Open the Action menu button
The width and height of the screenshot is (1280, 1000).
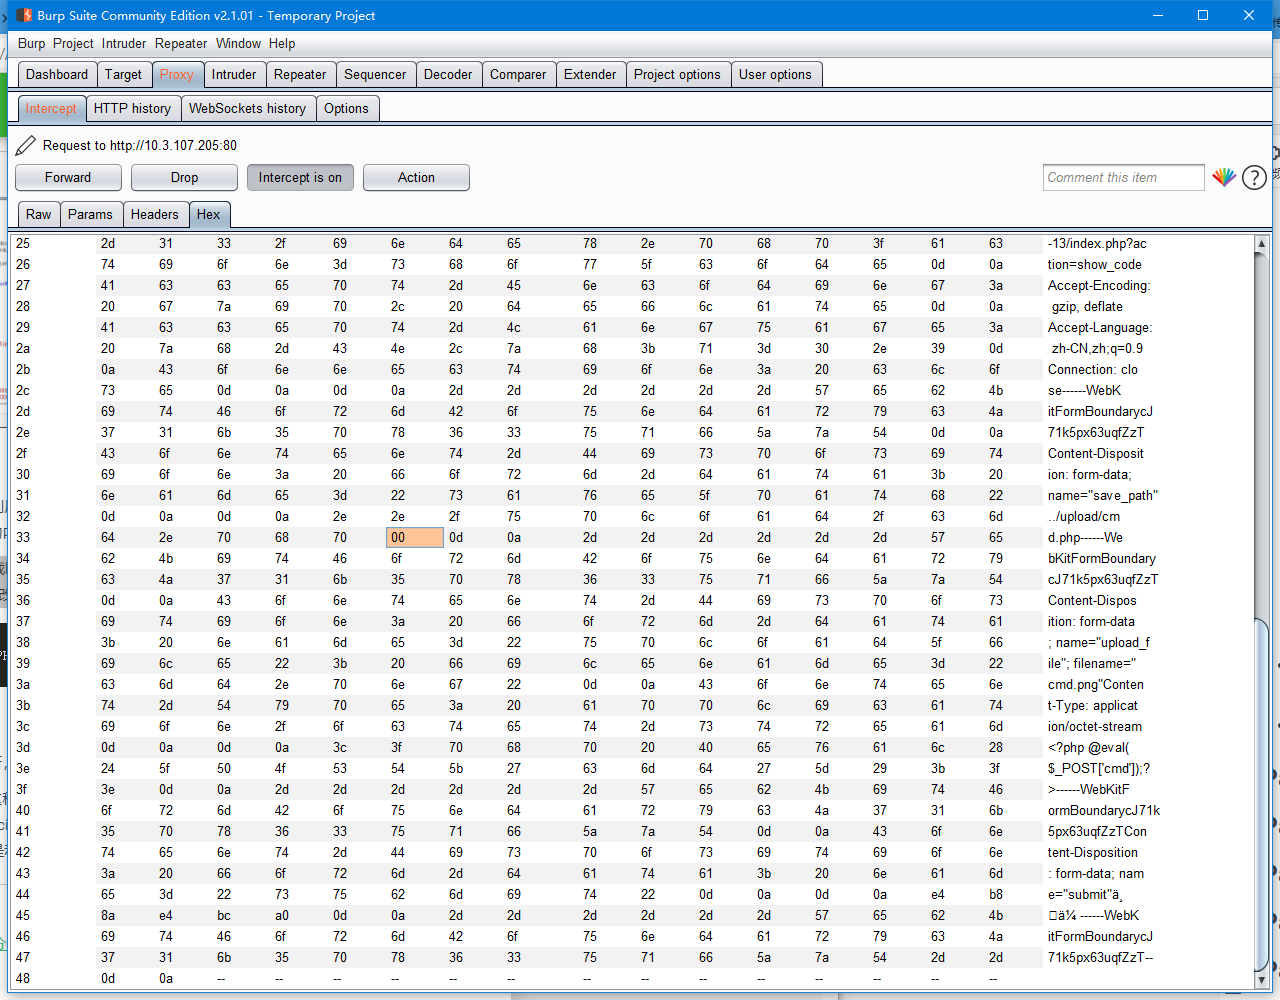416,177
